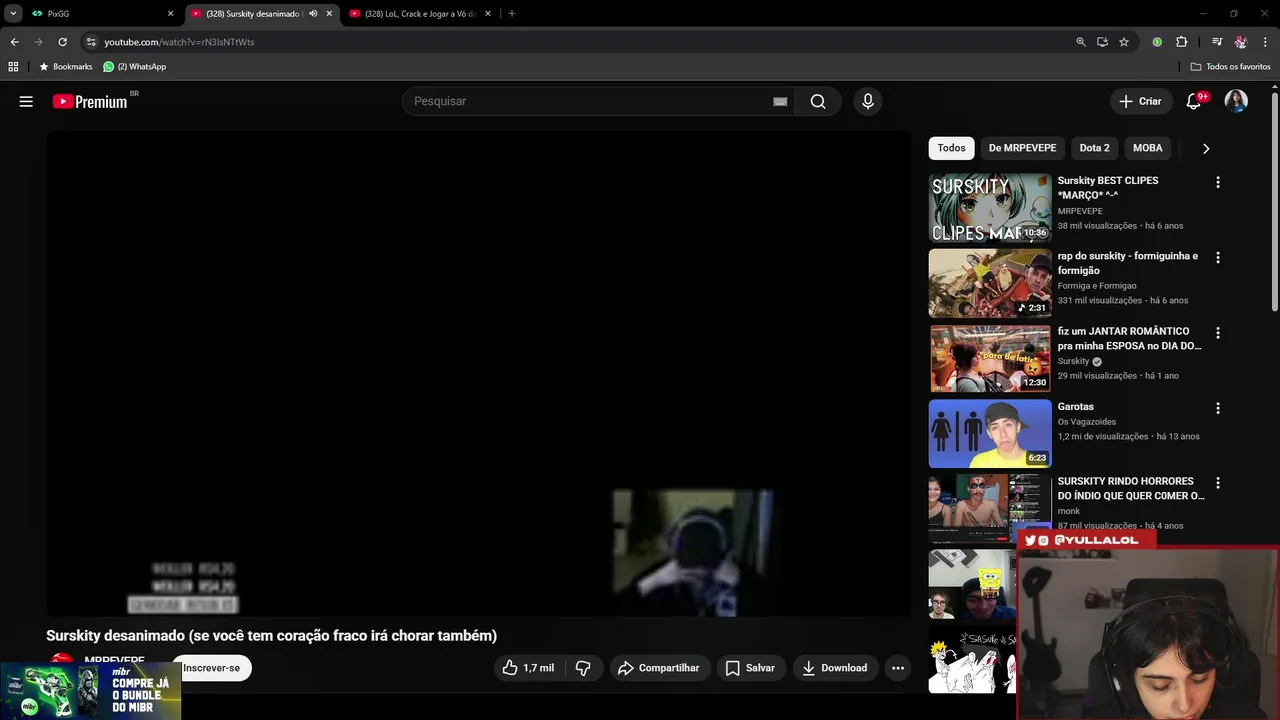Close the PixGG tab
Image resolution: width=1280 pixels, height=720 pixels.
click(x=170, y=14)
